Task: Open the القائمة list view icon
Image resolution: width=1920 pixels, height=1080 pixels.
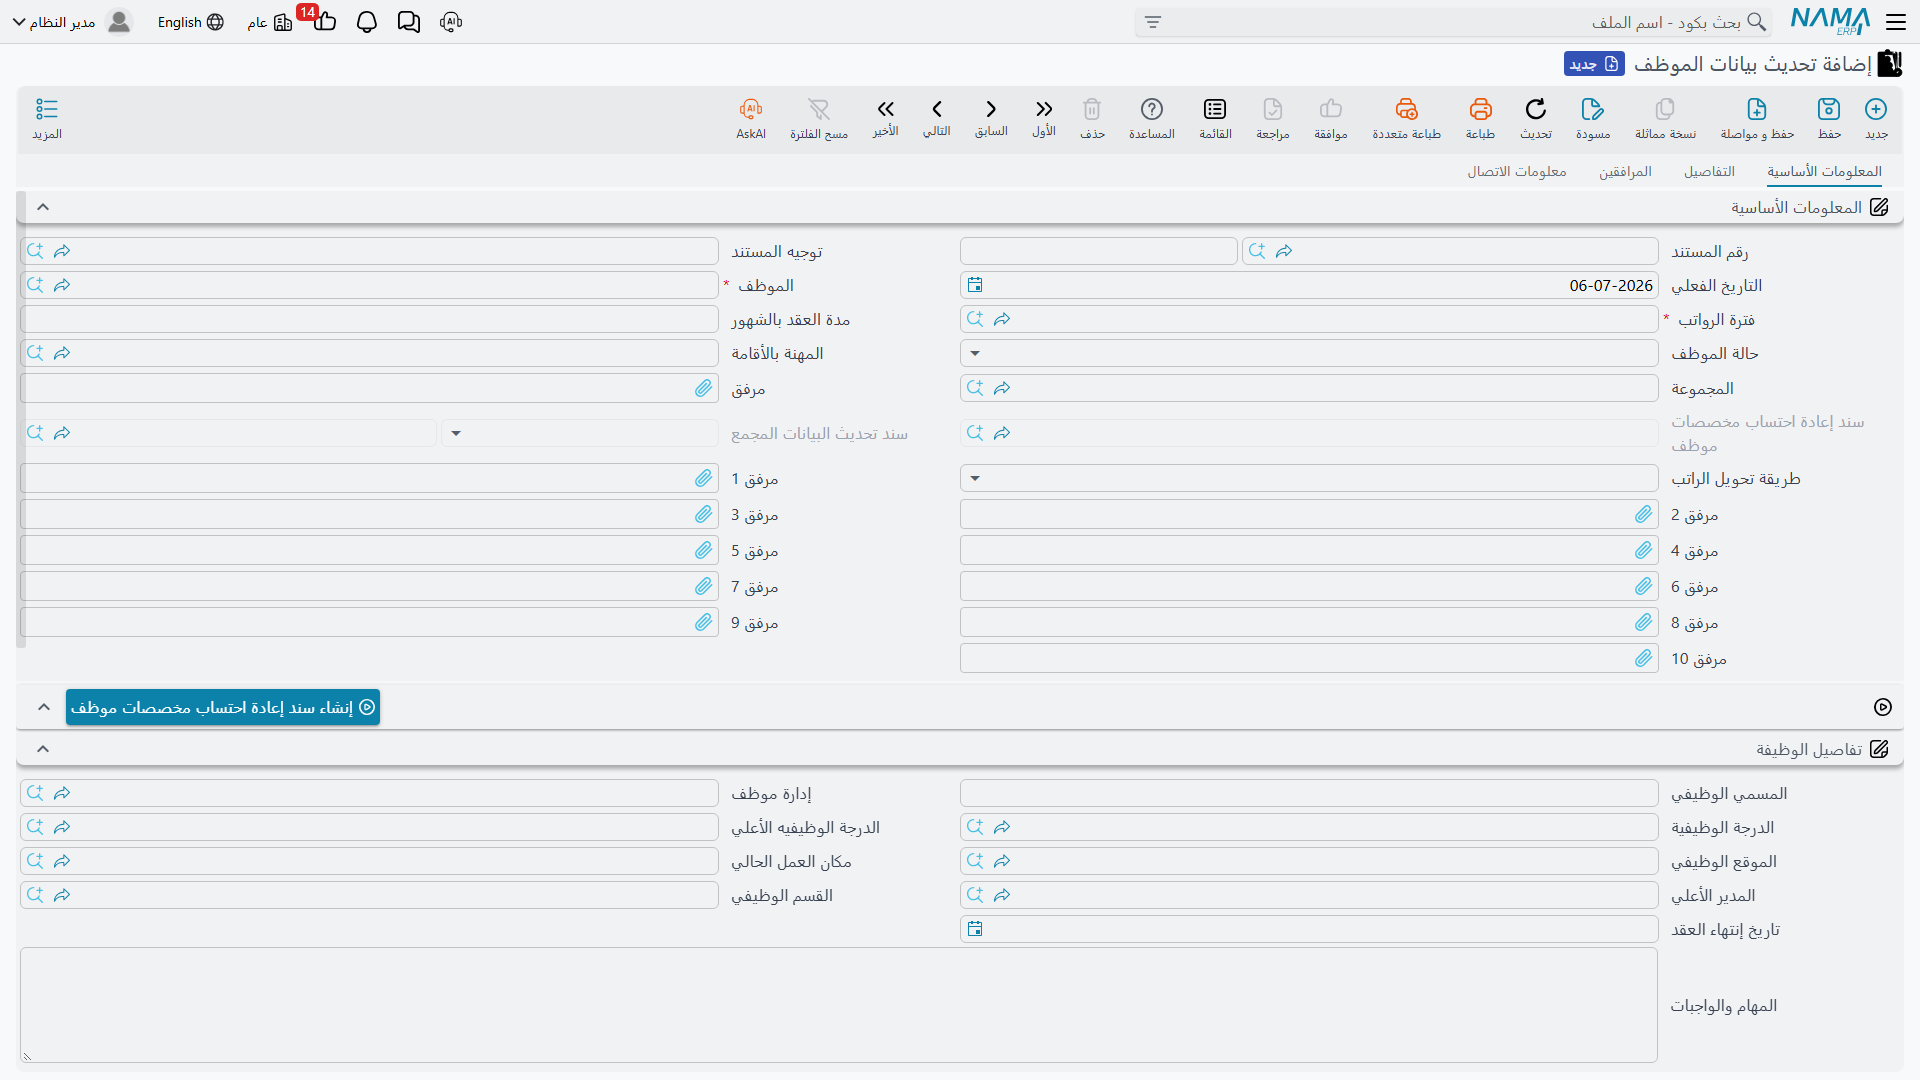Action: 1215,109
